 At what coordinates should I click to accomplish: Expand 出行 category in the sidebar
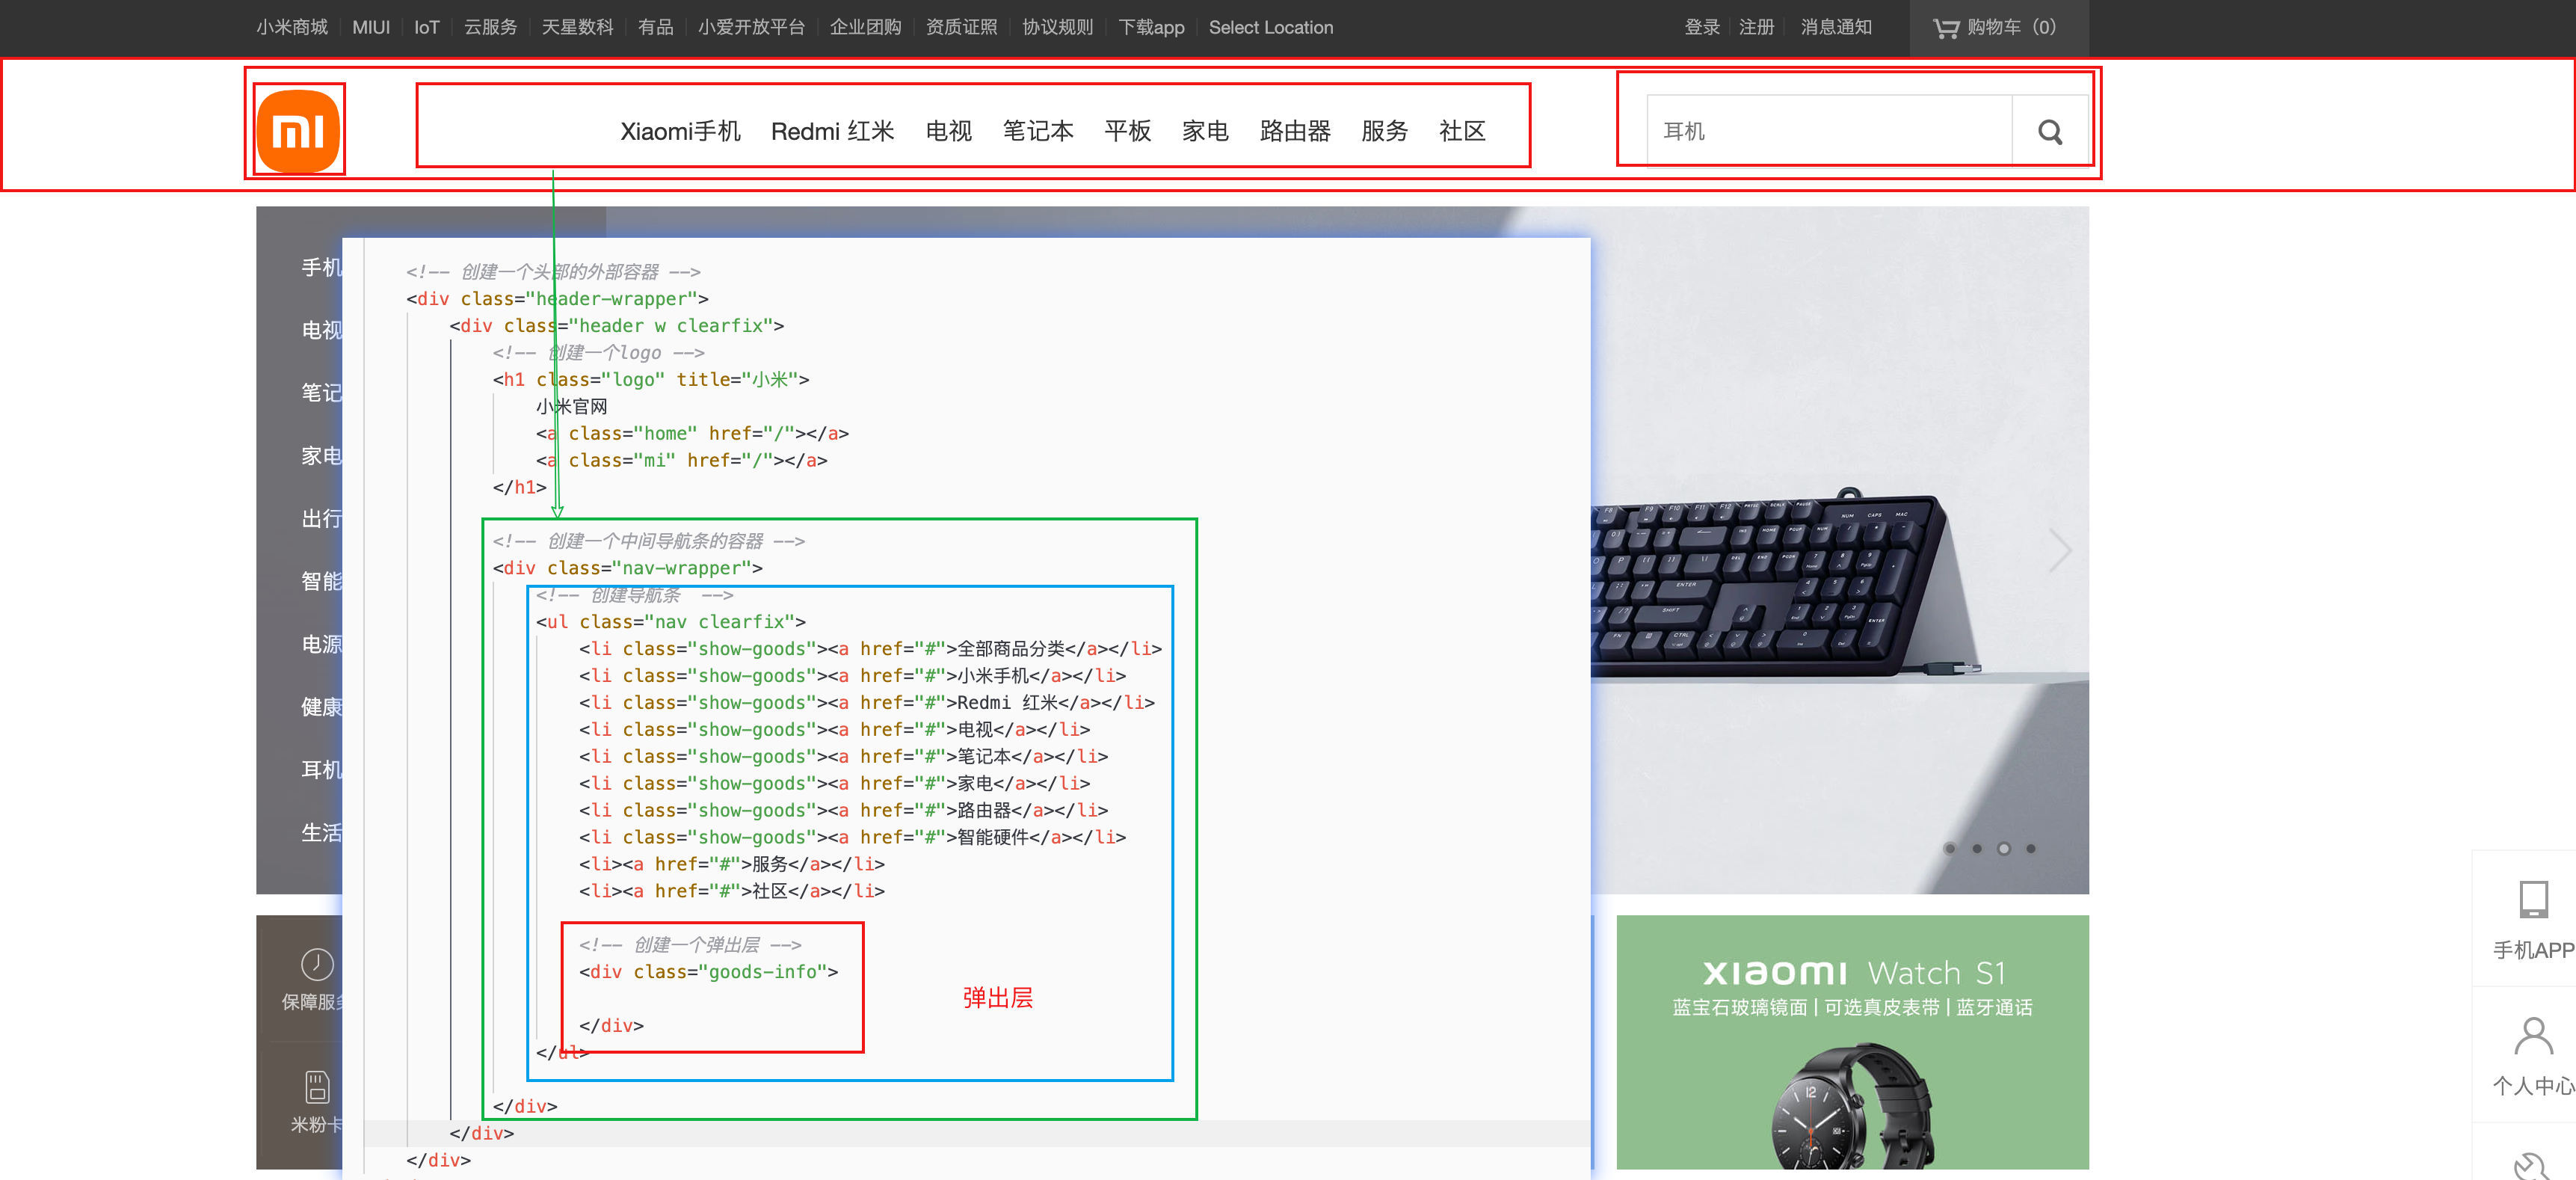click(321, 518)
